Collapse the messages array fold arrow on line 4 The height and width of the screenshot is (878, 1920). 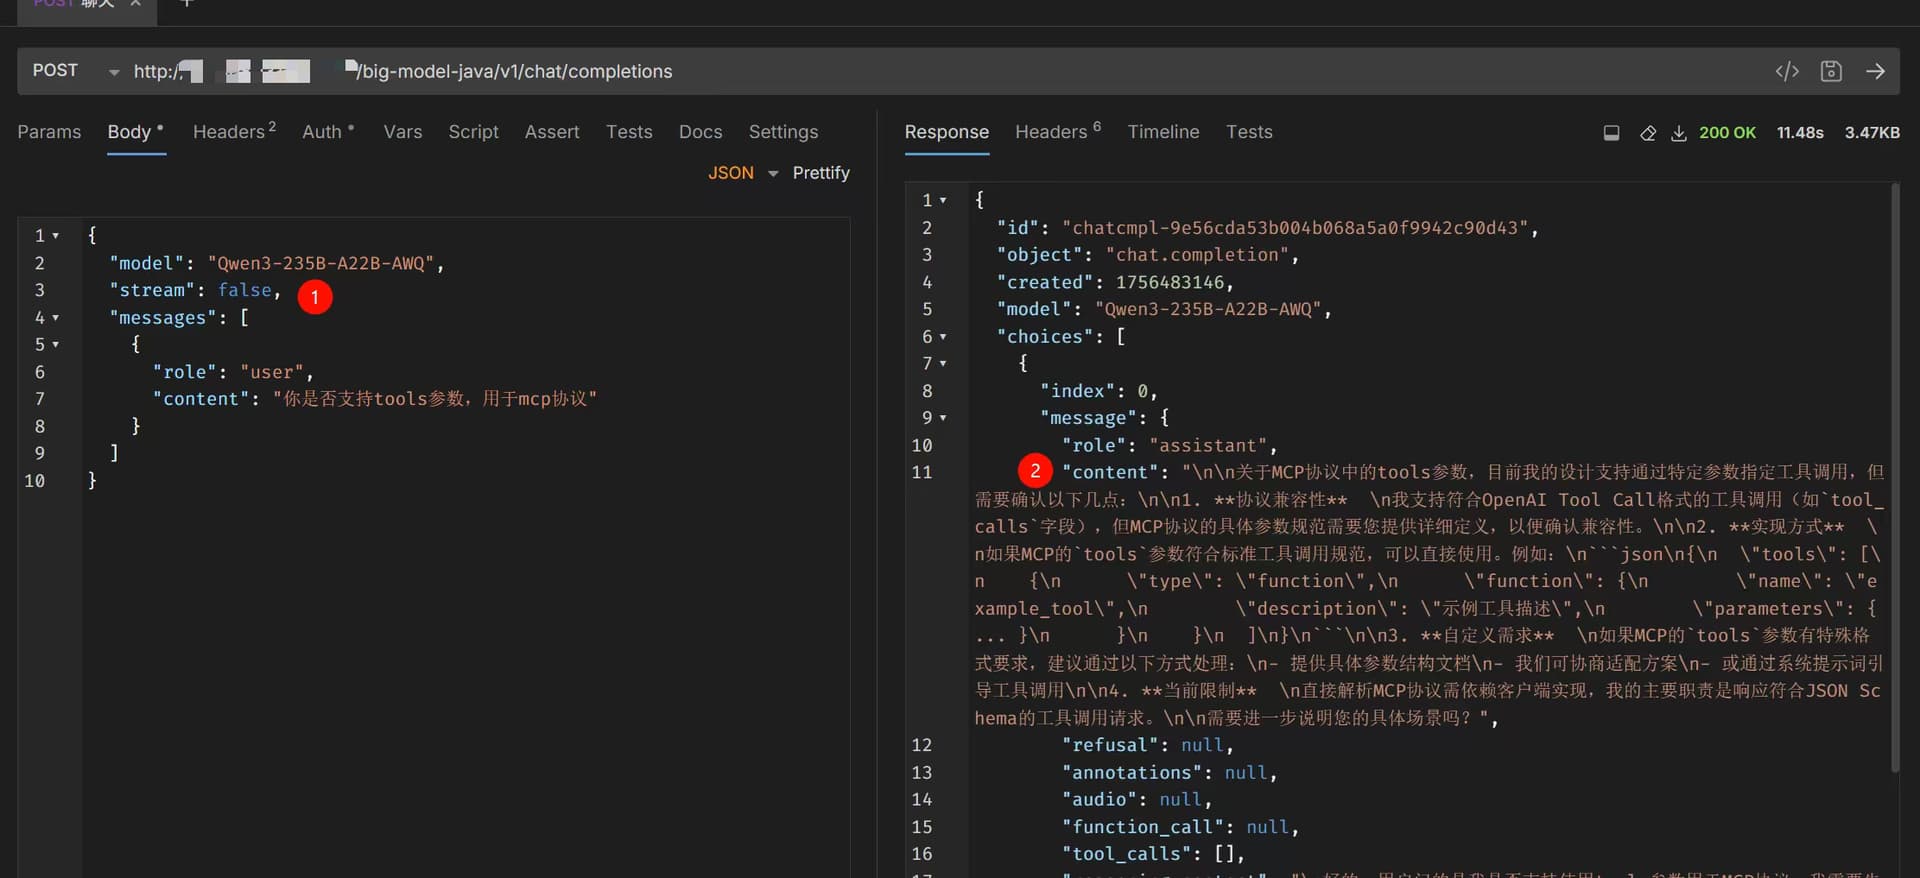click(x=56, y=318)
